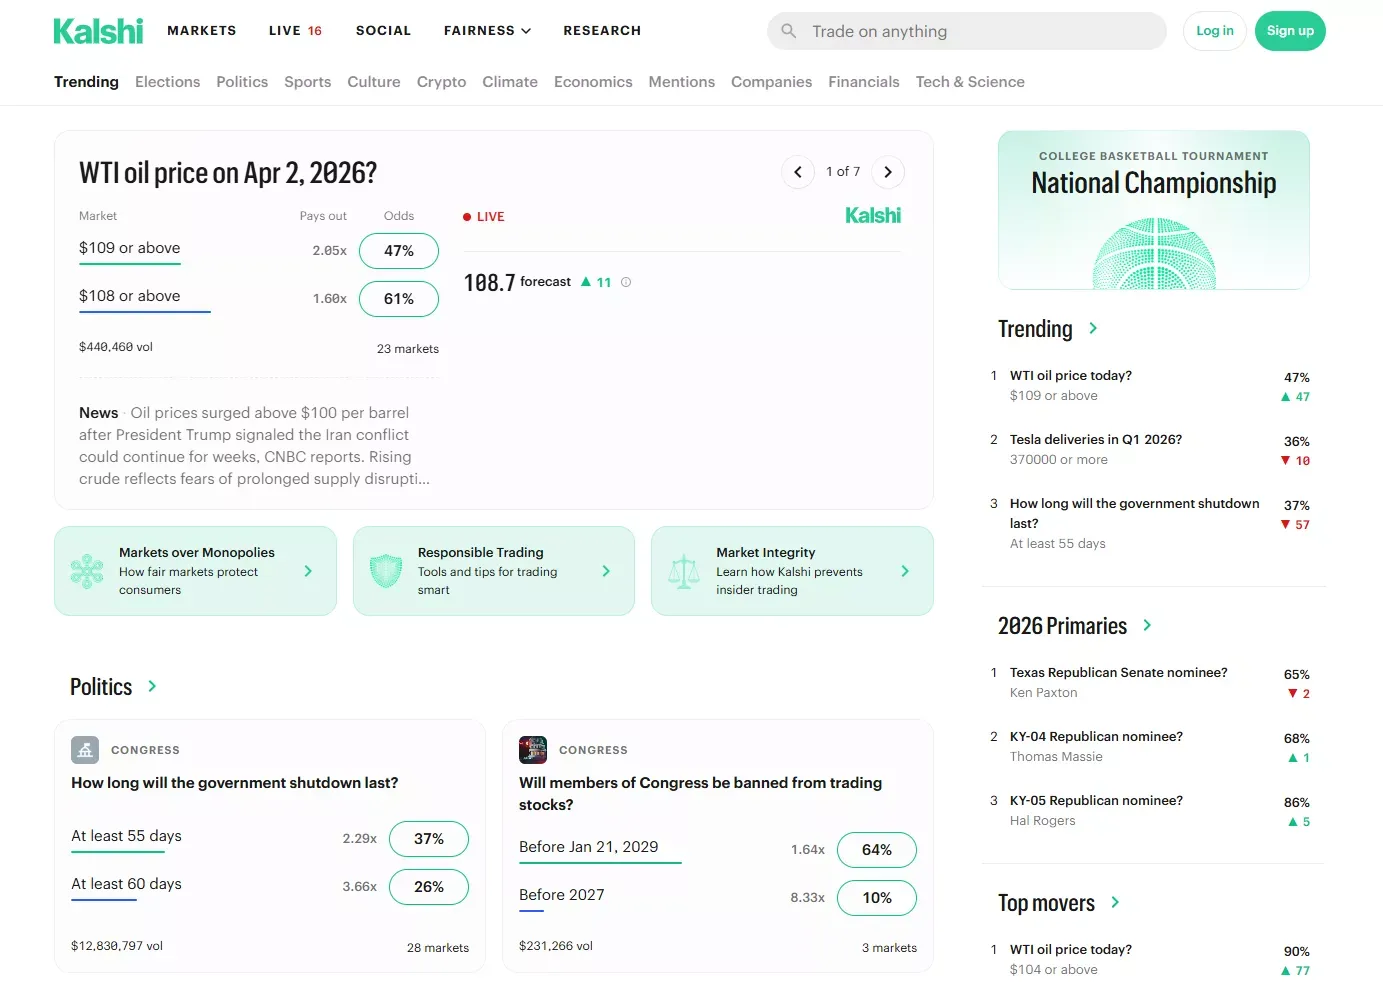Expand the Politics section chevron
The width and height of the screenshot is (1383, 985).
[152, 686]
